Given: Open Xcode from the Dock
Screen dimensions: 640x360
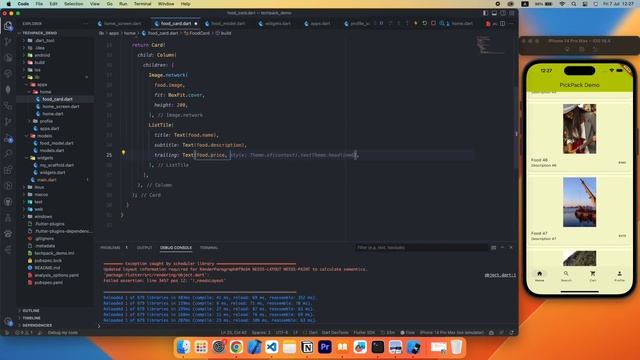Looking at the screenshot, I should pos(254,347).
